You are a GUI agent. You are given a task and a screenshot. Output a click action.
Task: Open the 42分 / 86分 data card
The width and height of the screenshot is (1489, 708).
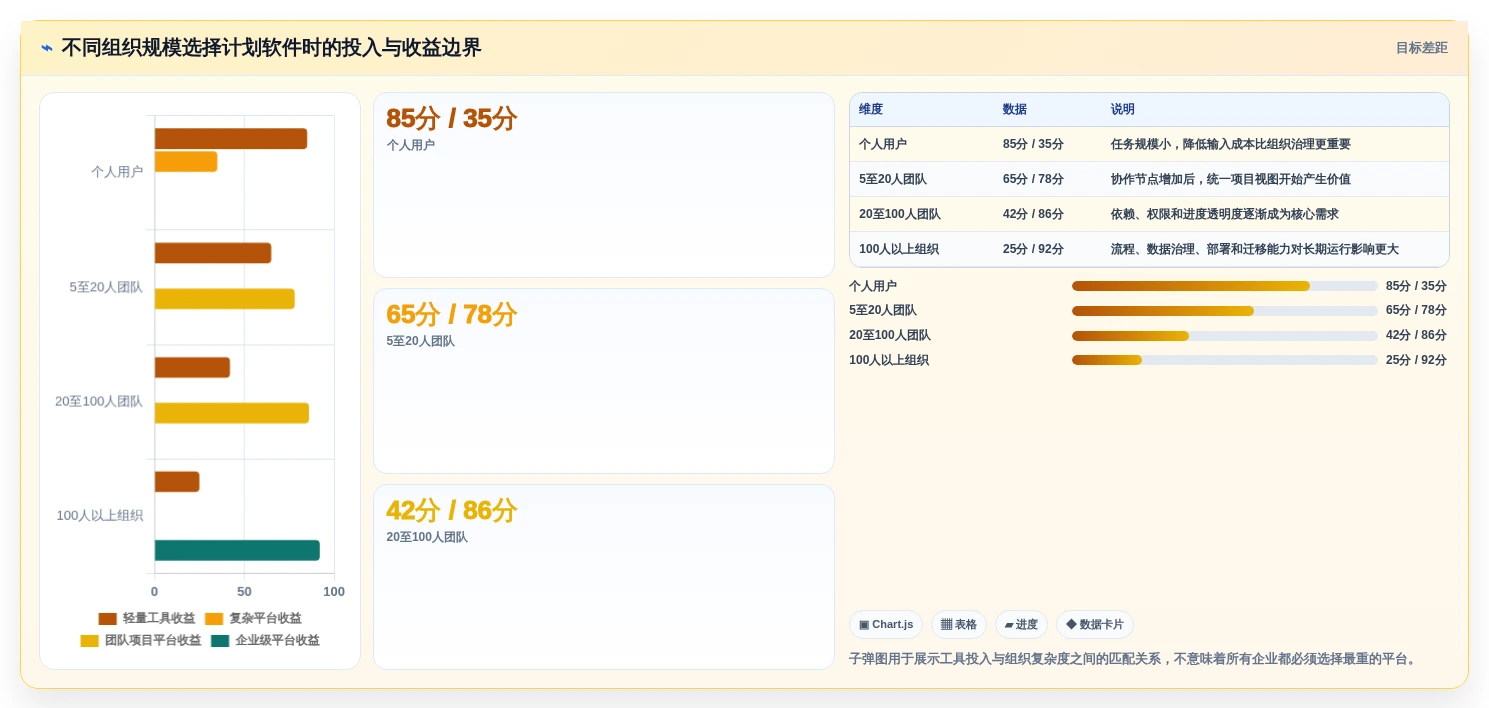coord(604,577)
